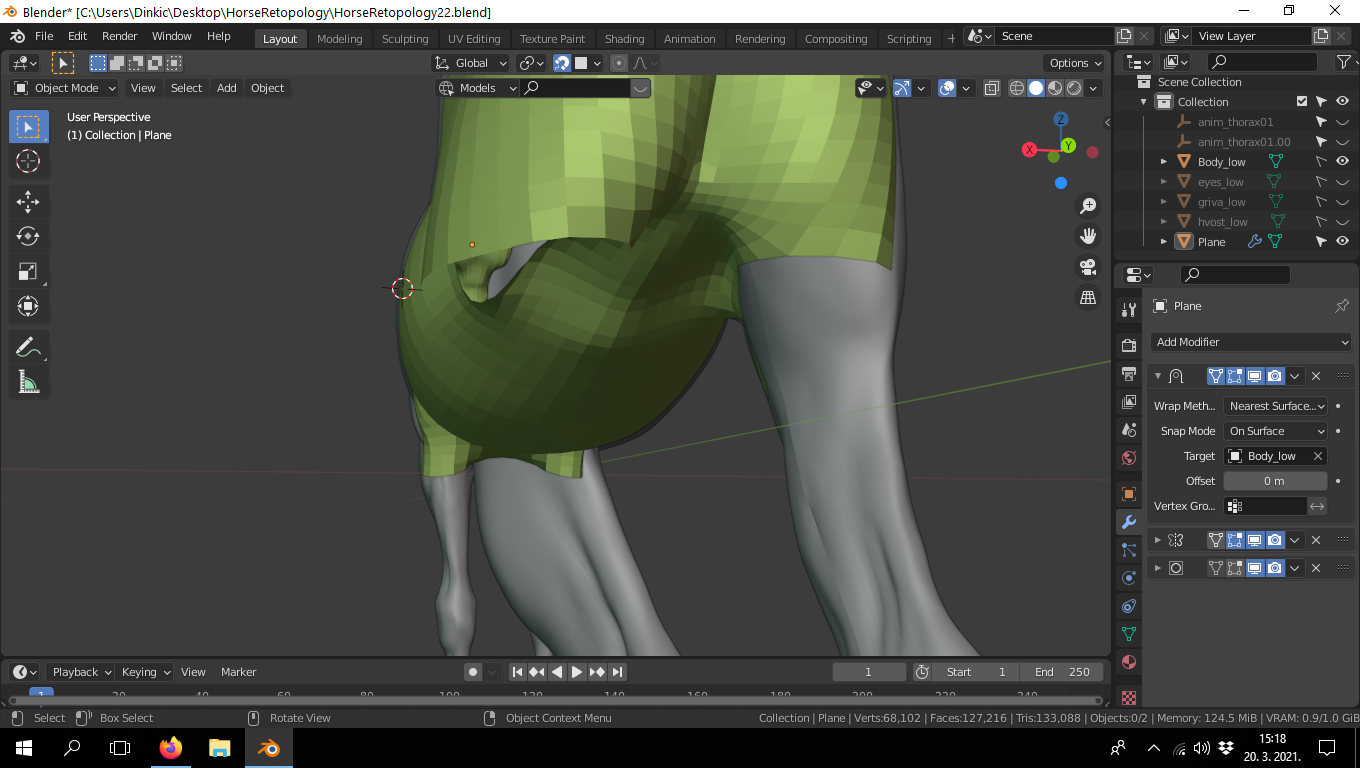Open Wrap Method Nearest Surface dropdown
This screenshot has width=1360, height=768.
tap(1276, 406)
